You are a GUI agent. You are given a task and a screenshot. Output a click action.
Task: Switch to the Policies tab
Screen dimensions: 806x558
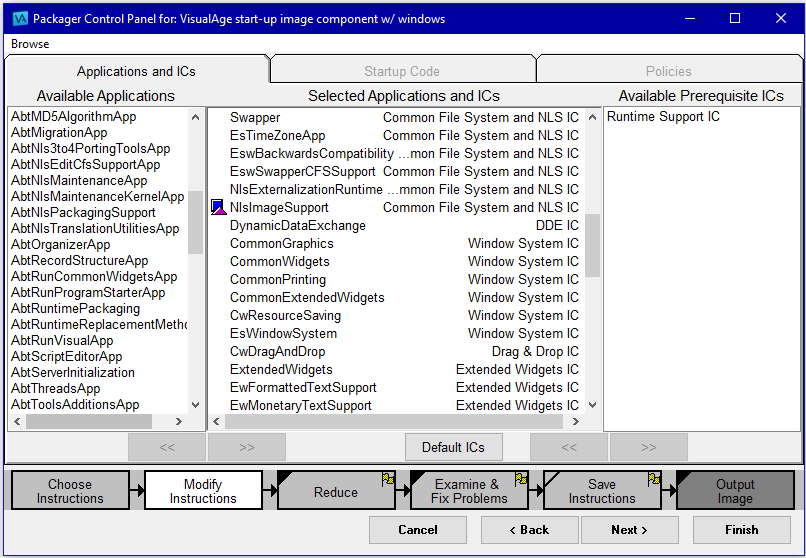click(669, 71)
